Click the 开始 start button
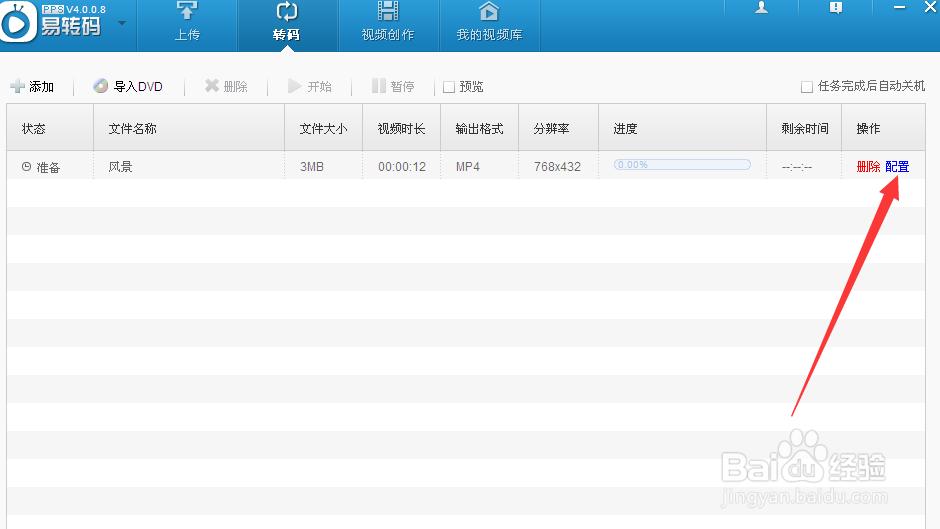Image resolution: width=940 pixels, height=529 pixels. click(x=309, y=86)
